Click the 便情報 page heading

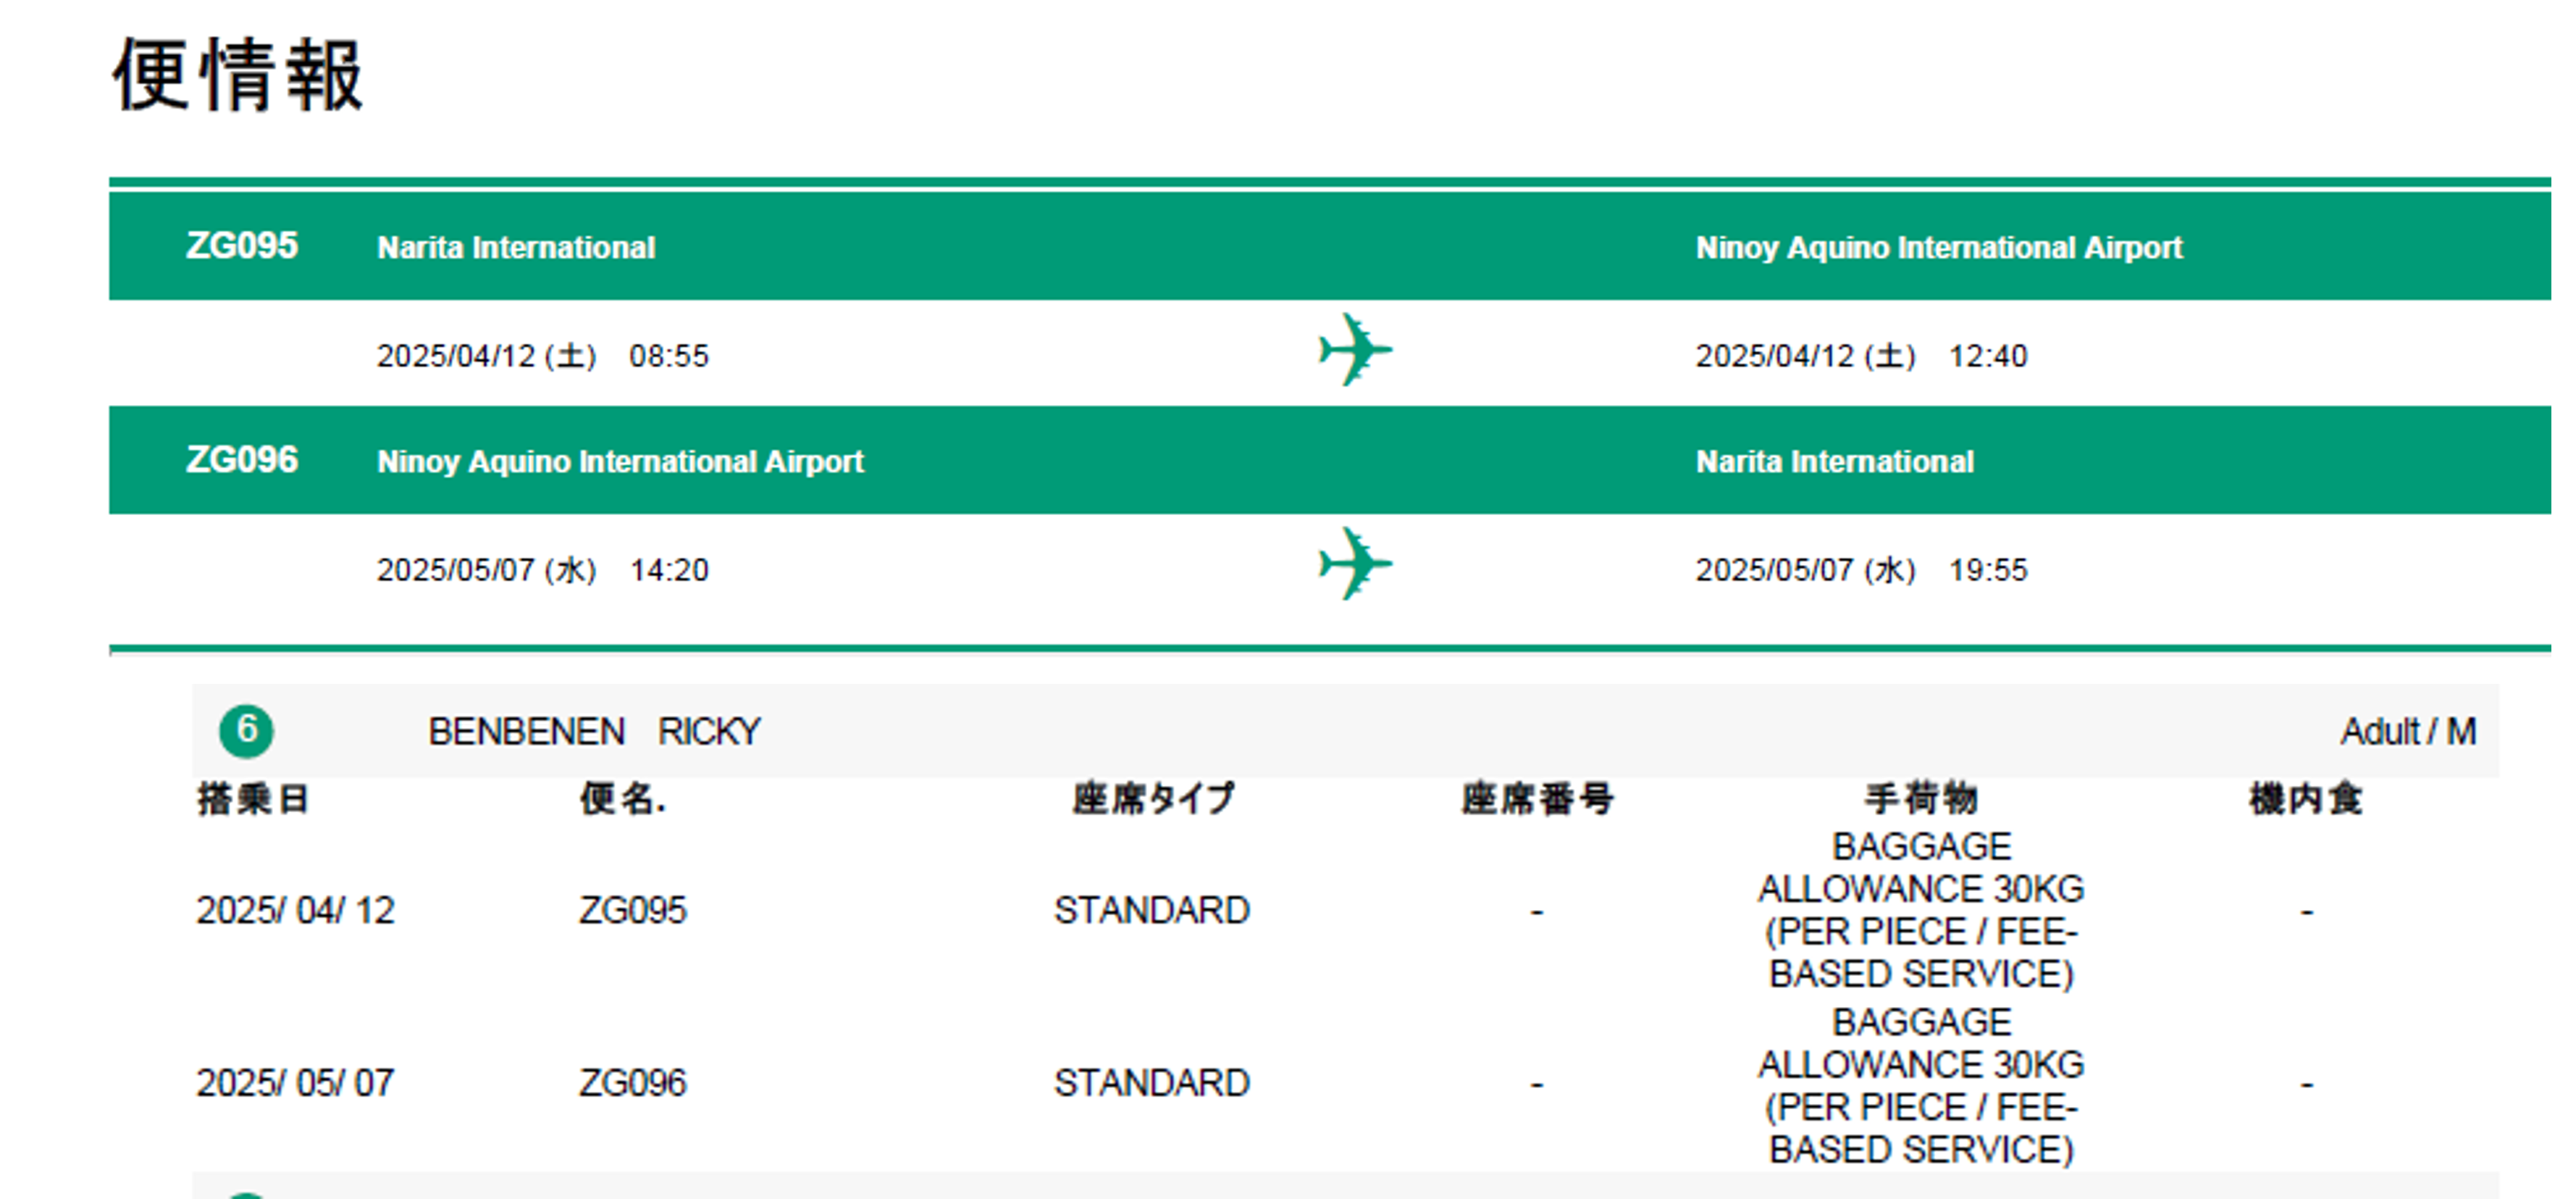[x=238, y=75]
